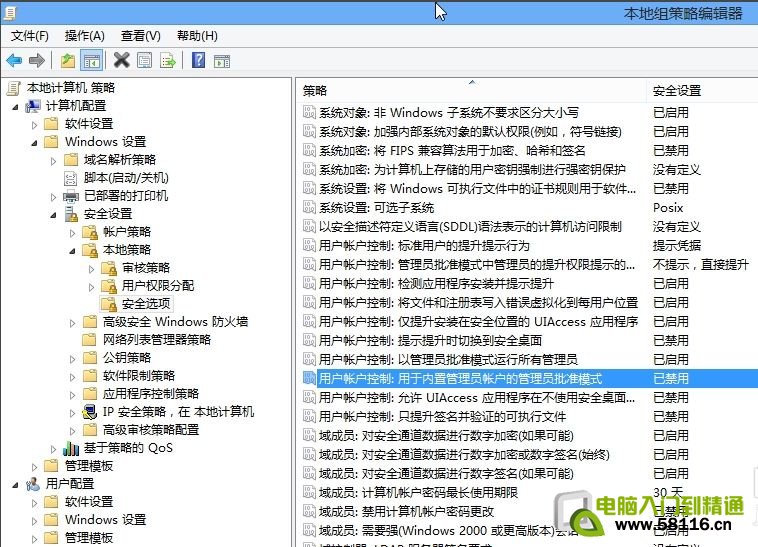Click the Up one level folder icon
The image size is (758, 547).
[x=68, y=61]
